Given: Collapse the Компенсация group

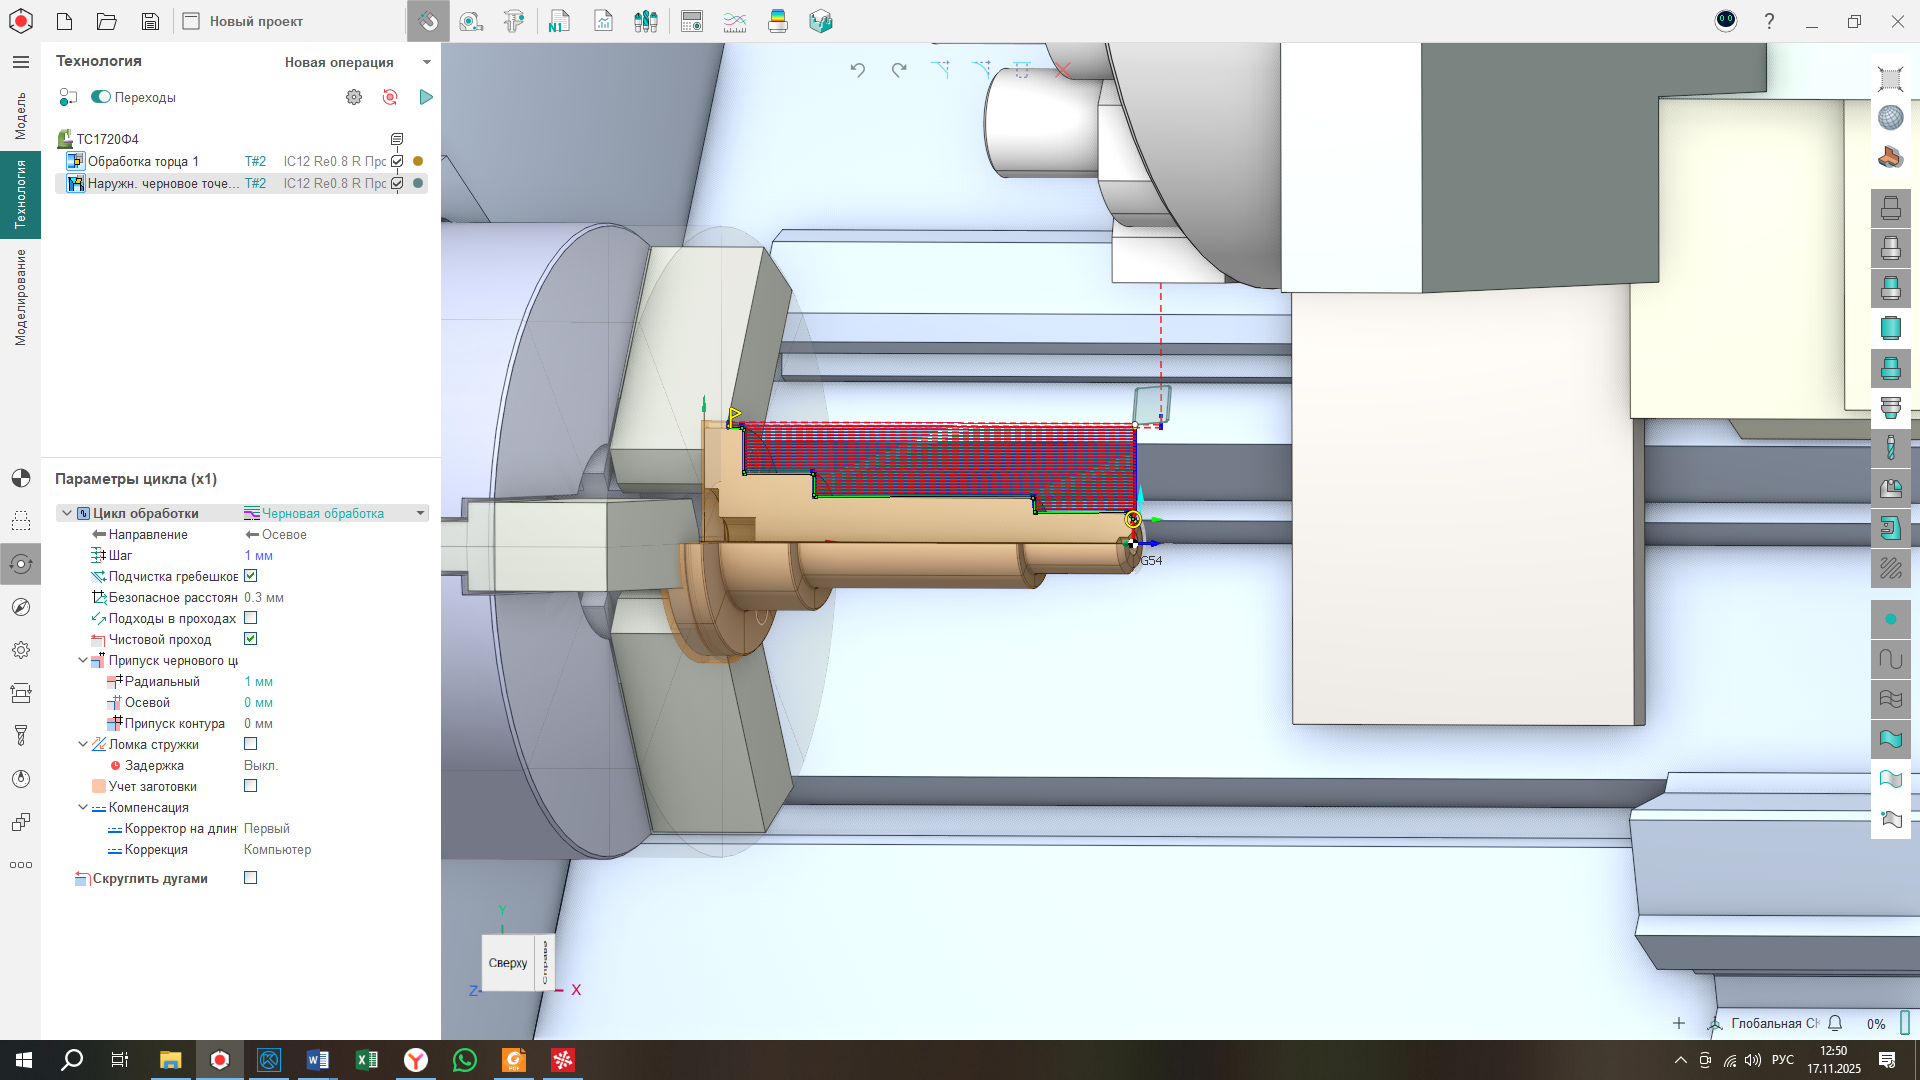Looking at the screenshot, I should coord(83,807).
